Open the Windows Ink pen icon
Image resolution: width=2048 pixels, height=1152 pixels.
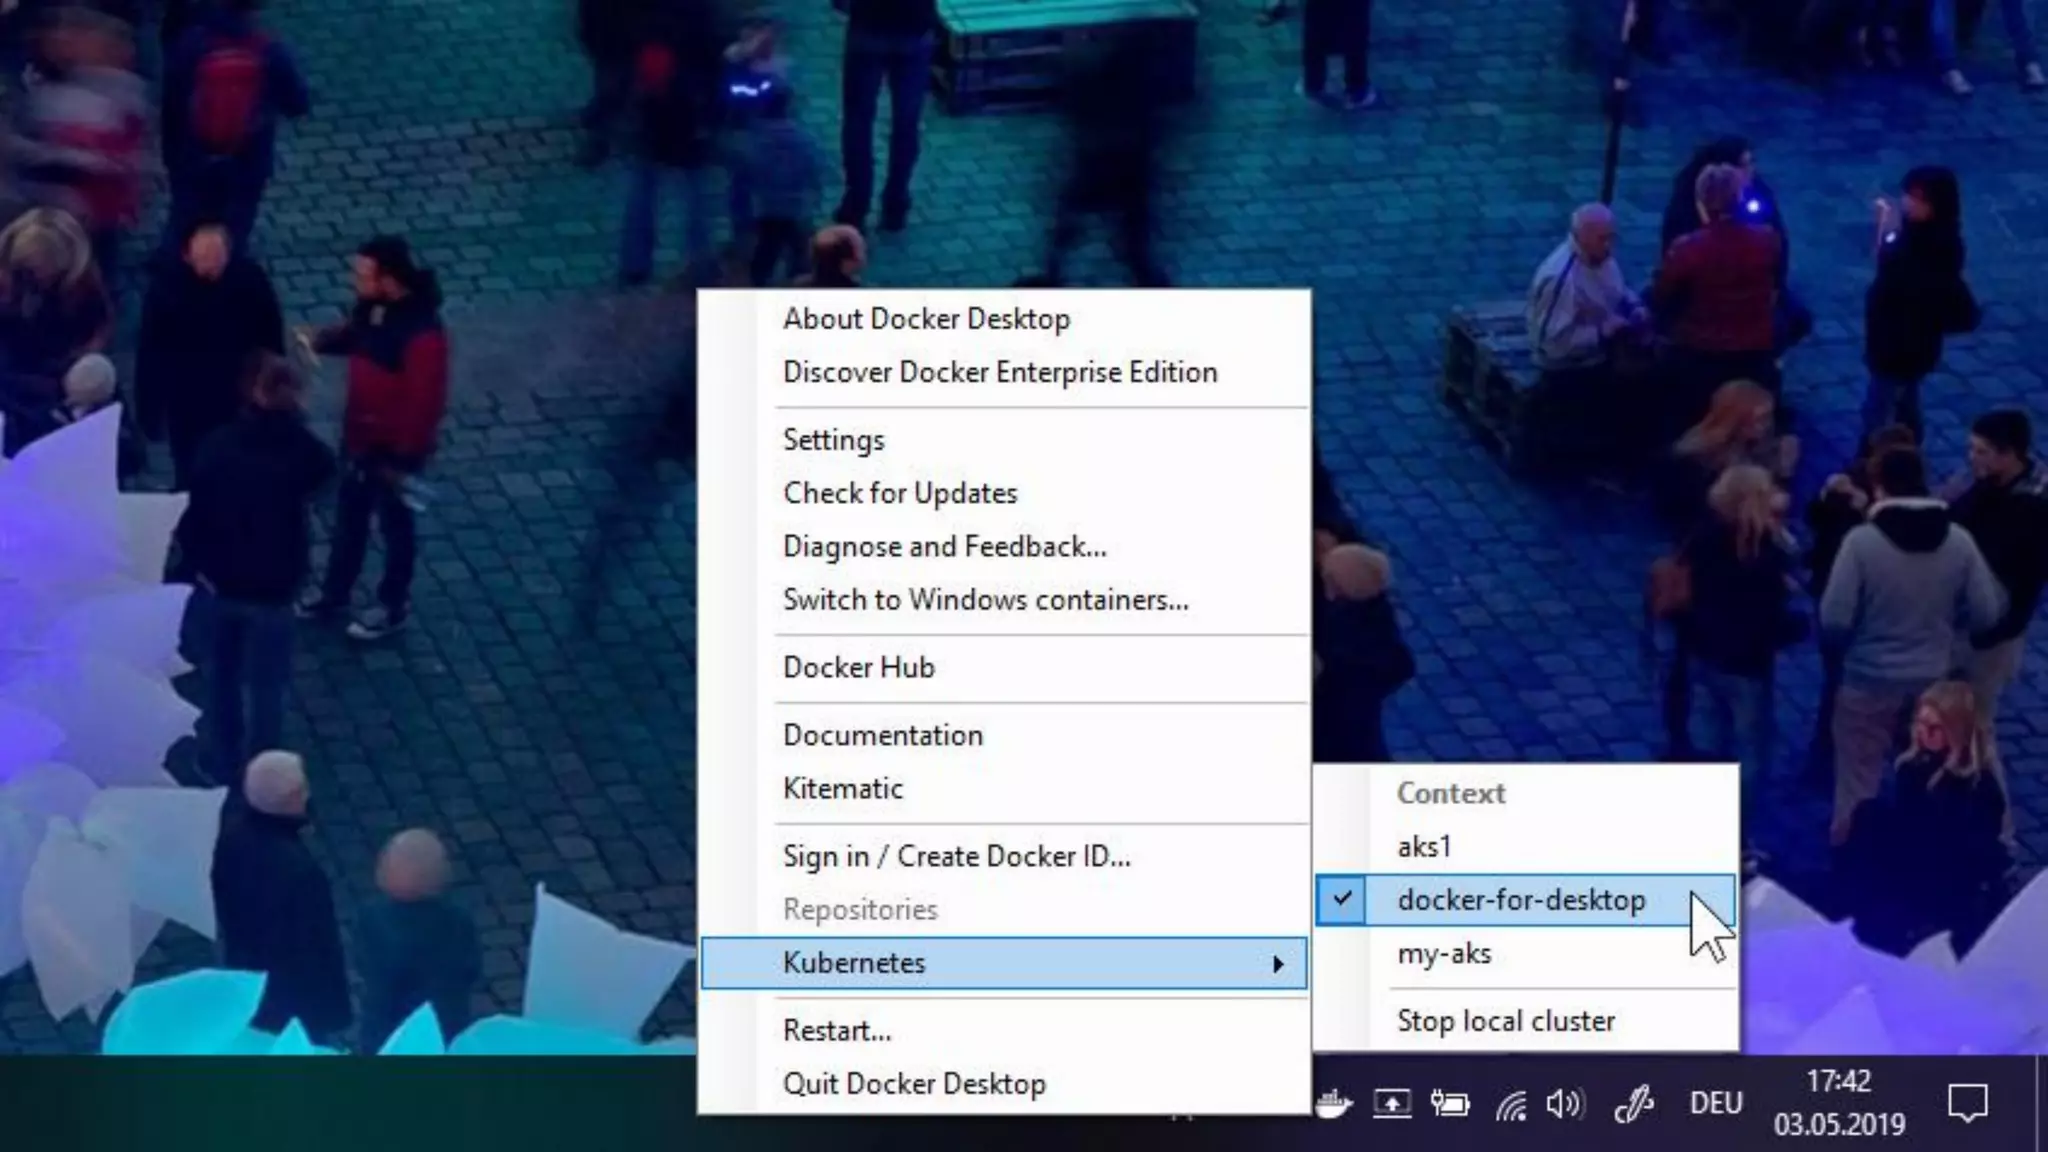1634,1104
